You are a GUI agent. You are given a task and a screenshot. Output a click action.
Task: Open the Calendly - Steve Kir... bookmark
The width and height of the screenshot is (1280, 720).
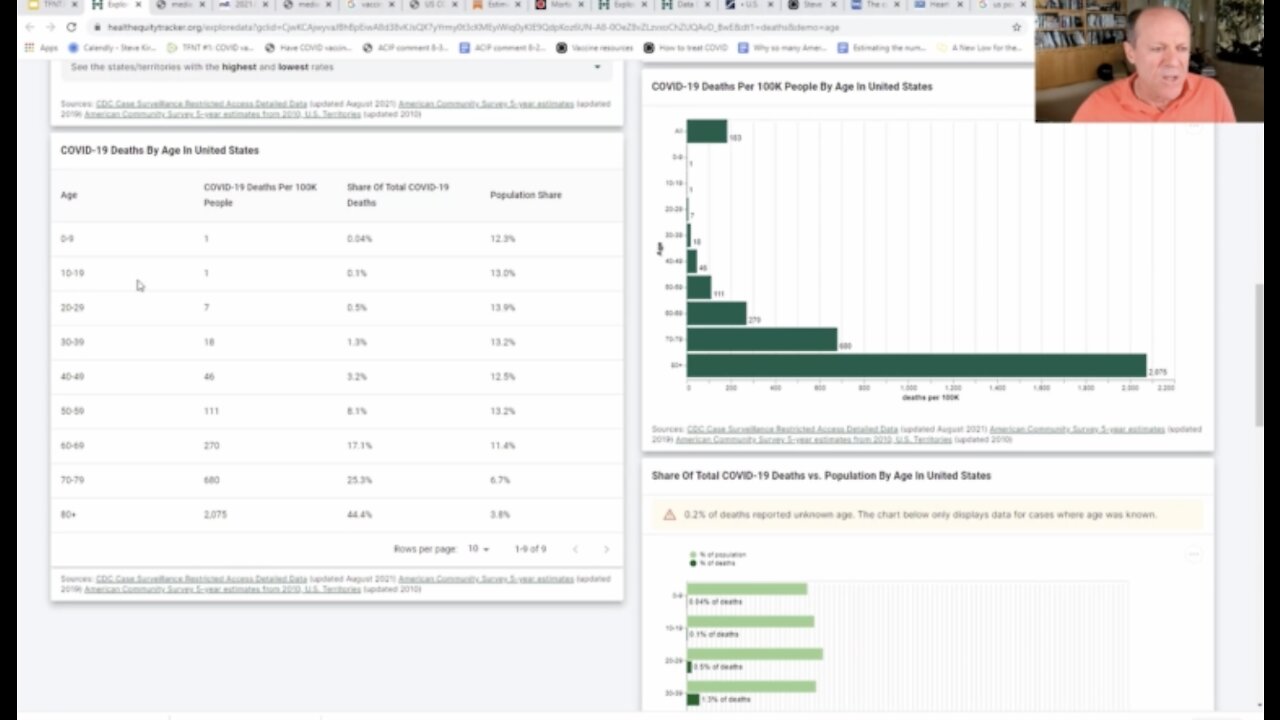[x=111, y=48]
